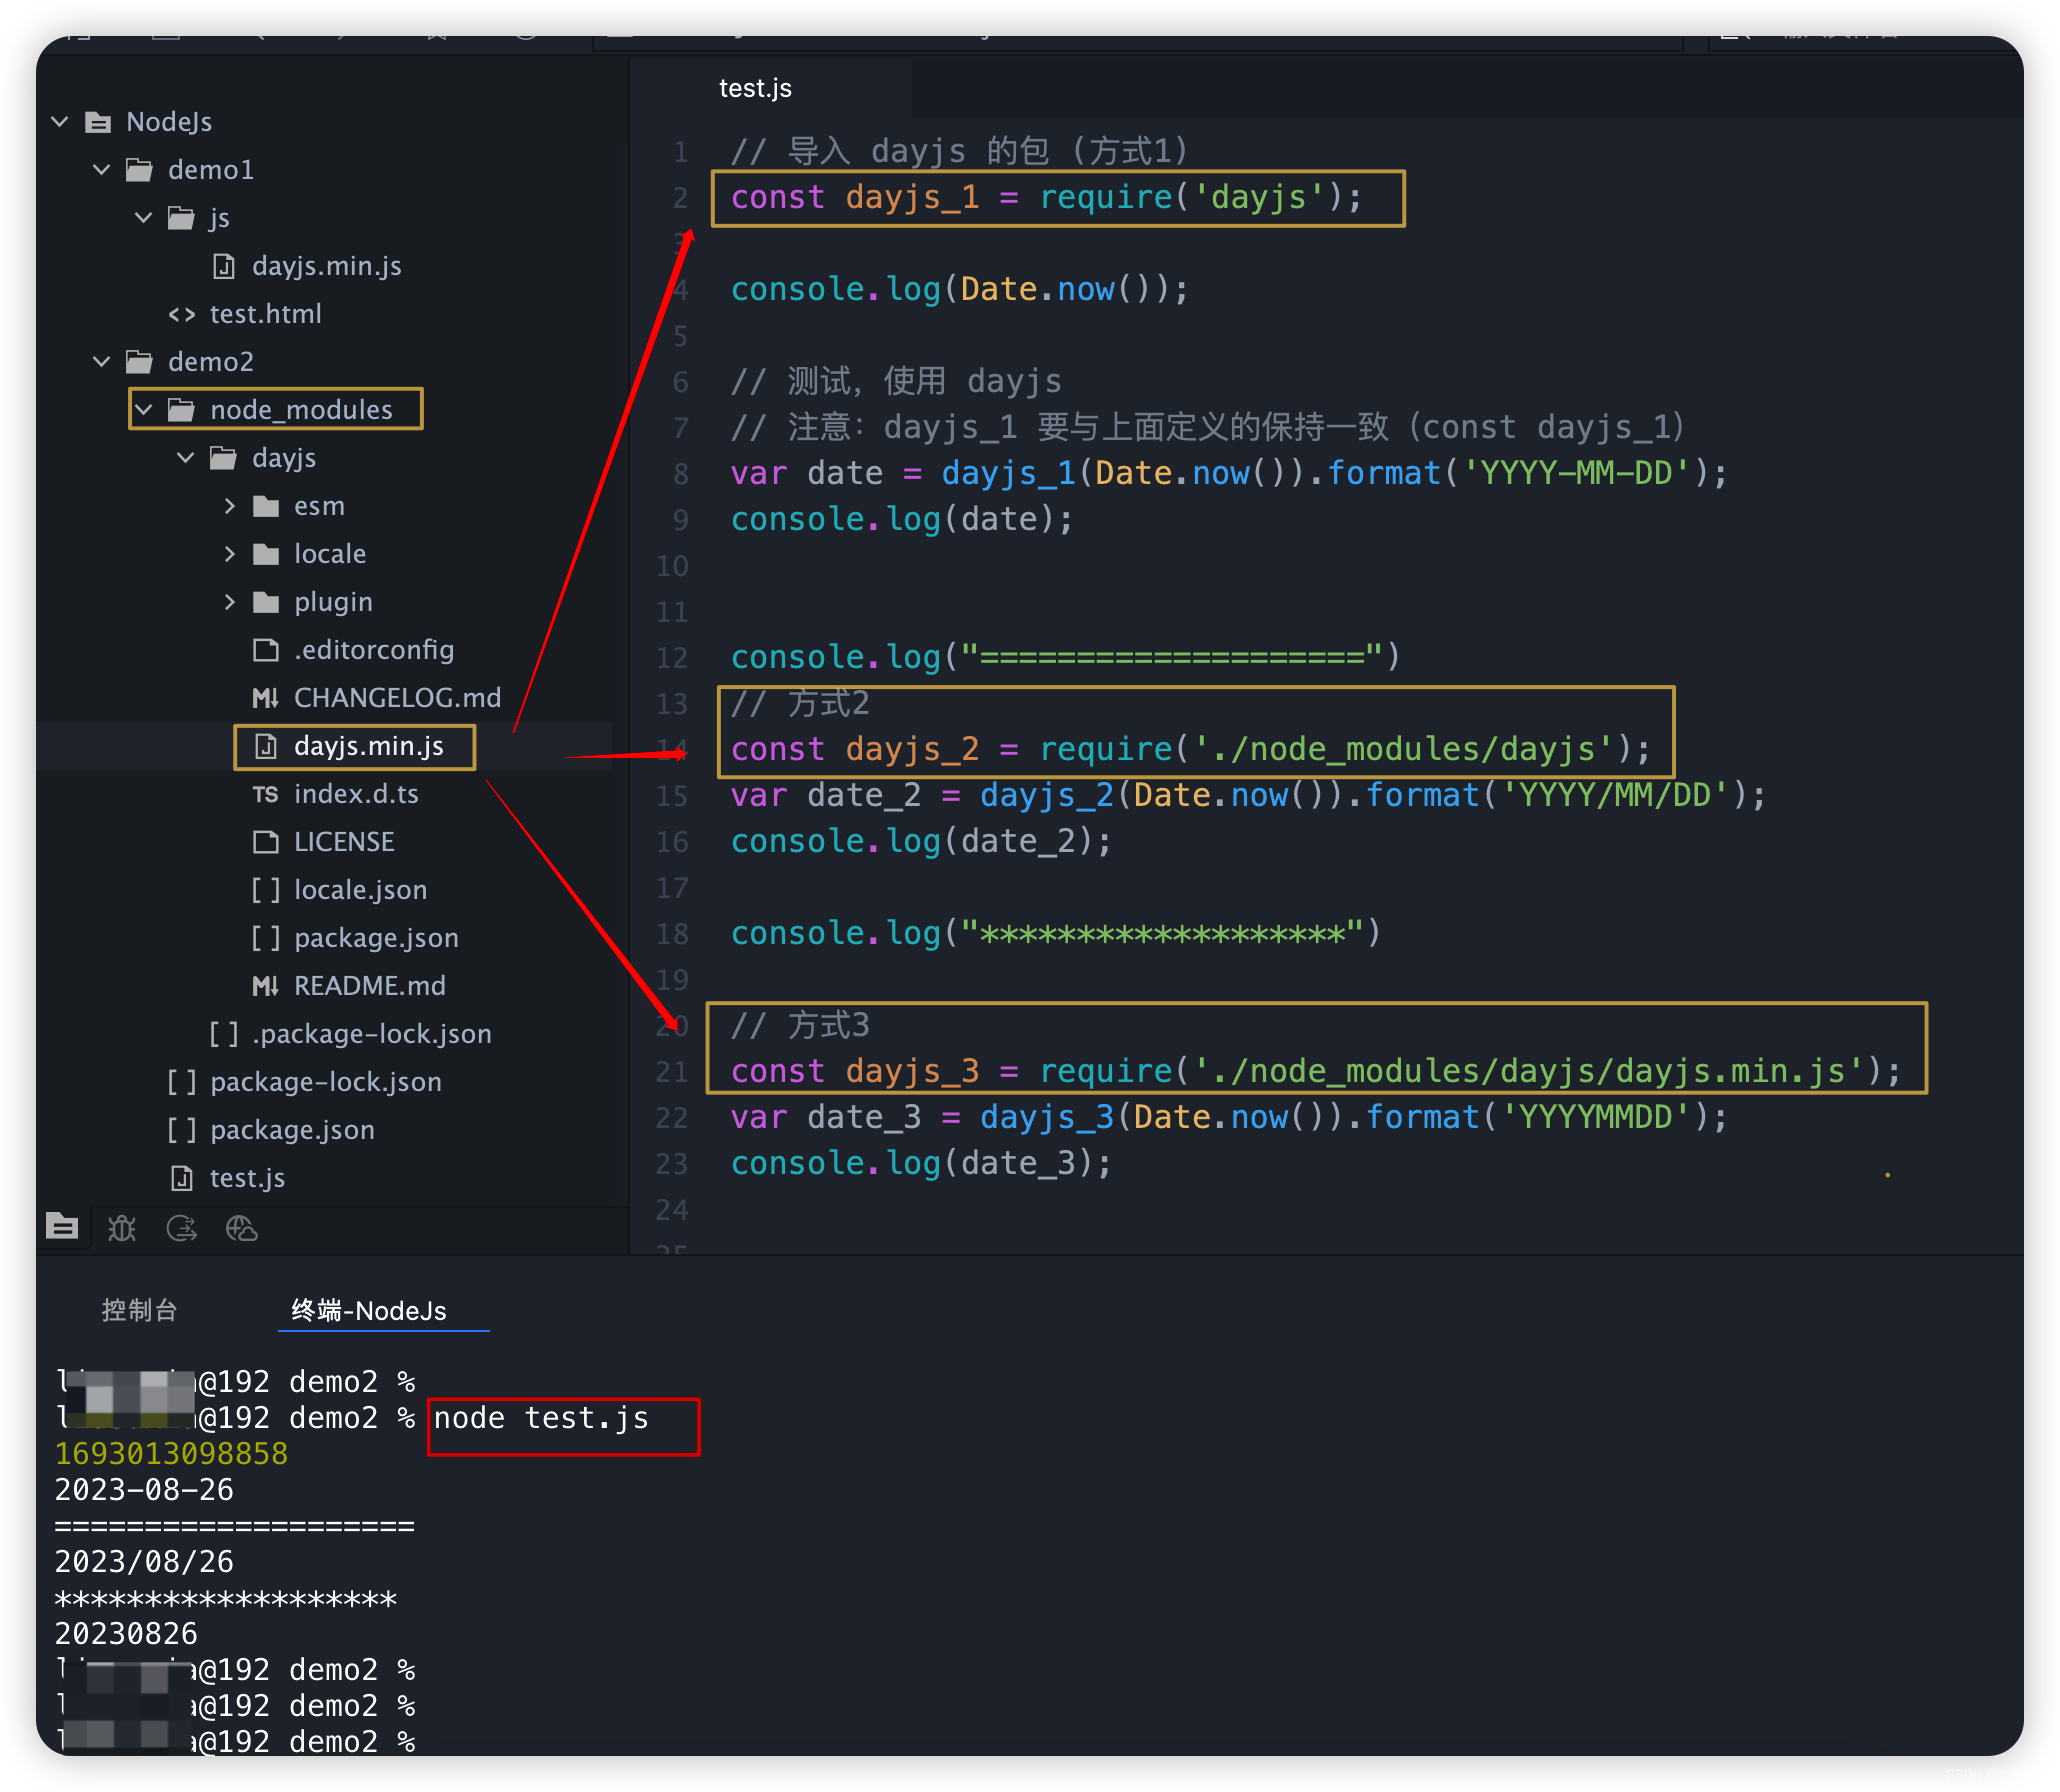Open the debug bug icon panel
This screenshot has height=1792, width=2060.
pyautogui.click(x=122, y=1227)
